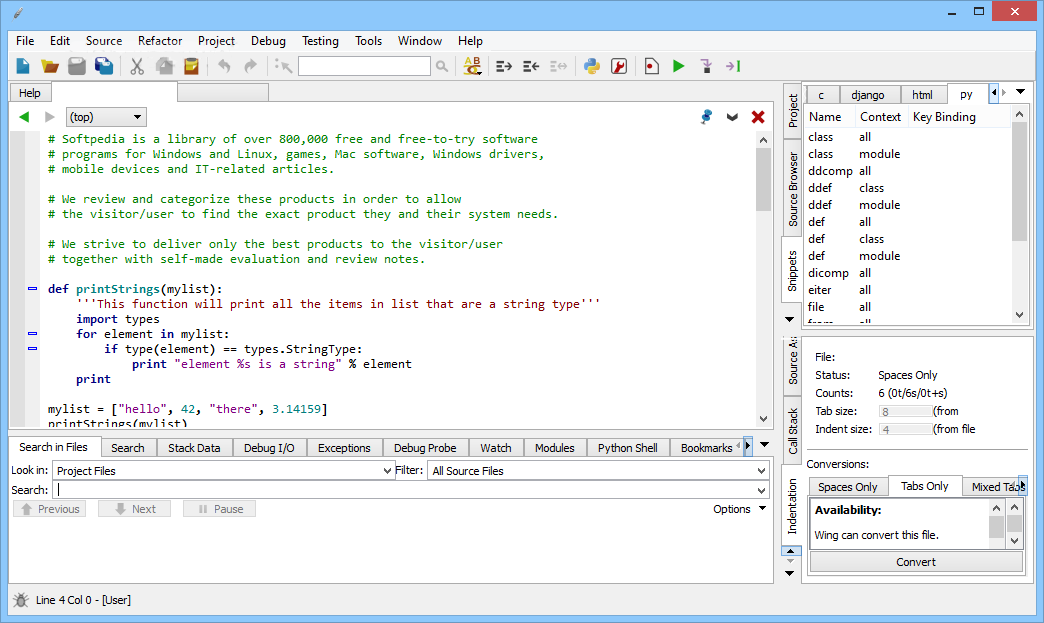Copy selection using the toolbar copy icon
This screenshot has height=623, width=1044.
click(164, 66)
